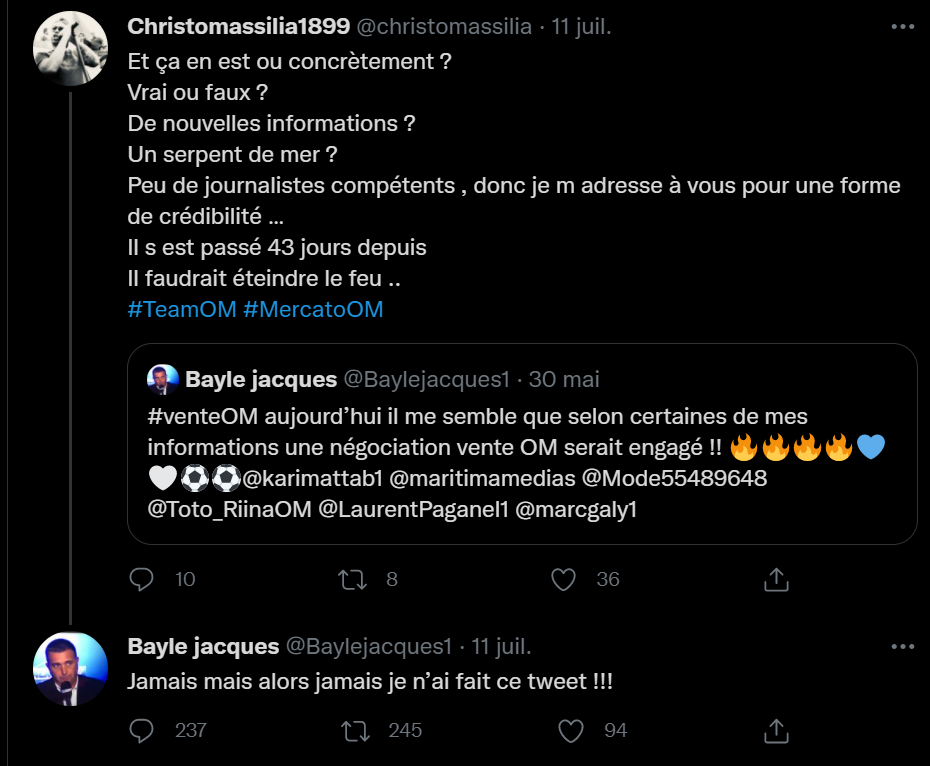The height and width of the screenshot is (766, 930).
Task: Click Bayle jacques' name in the reply
Action: (203, 646)
